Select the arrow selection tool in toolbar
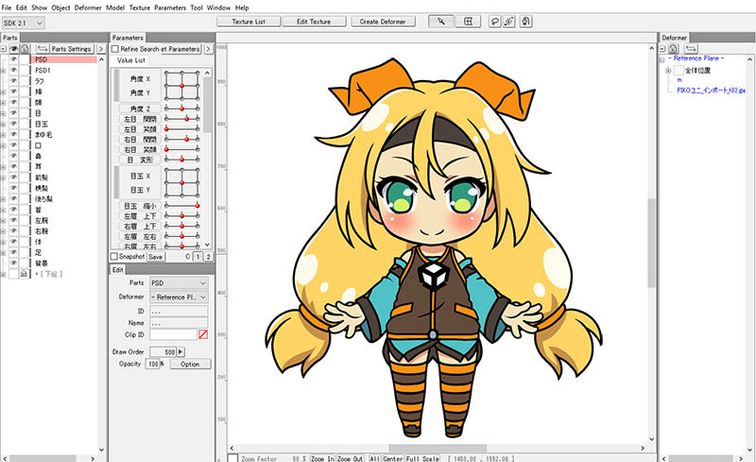Image resolution: width=756 pixels, height=462 pixels. click(x=439, y=21)
